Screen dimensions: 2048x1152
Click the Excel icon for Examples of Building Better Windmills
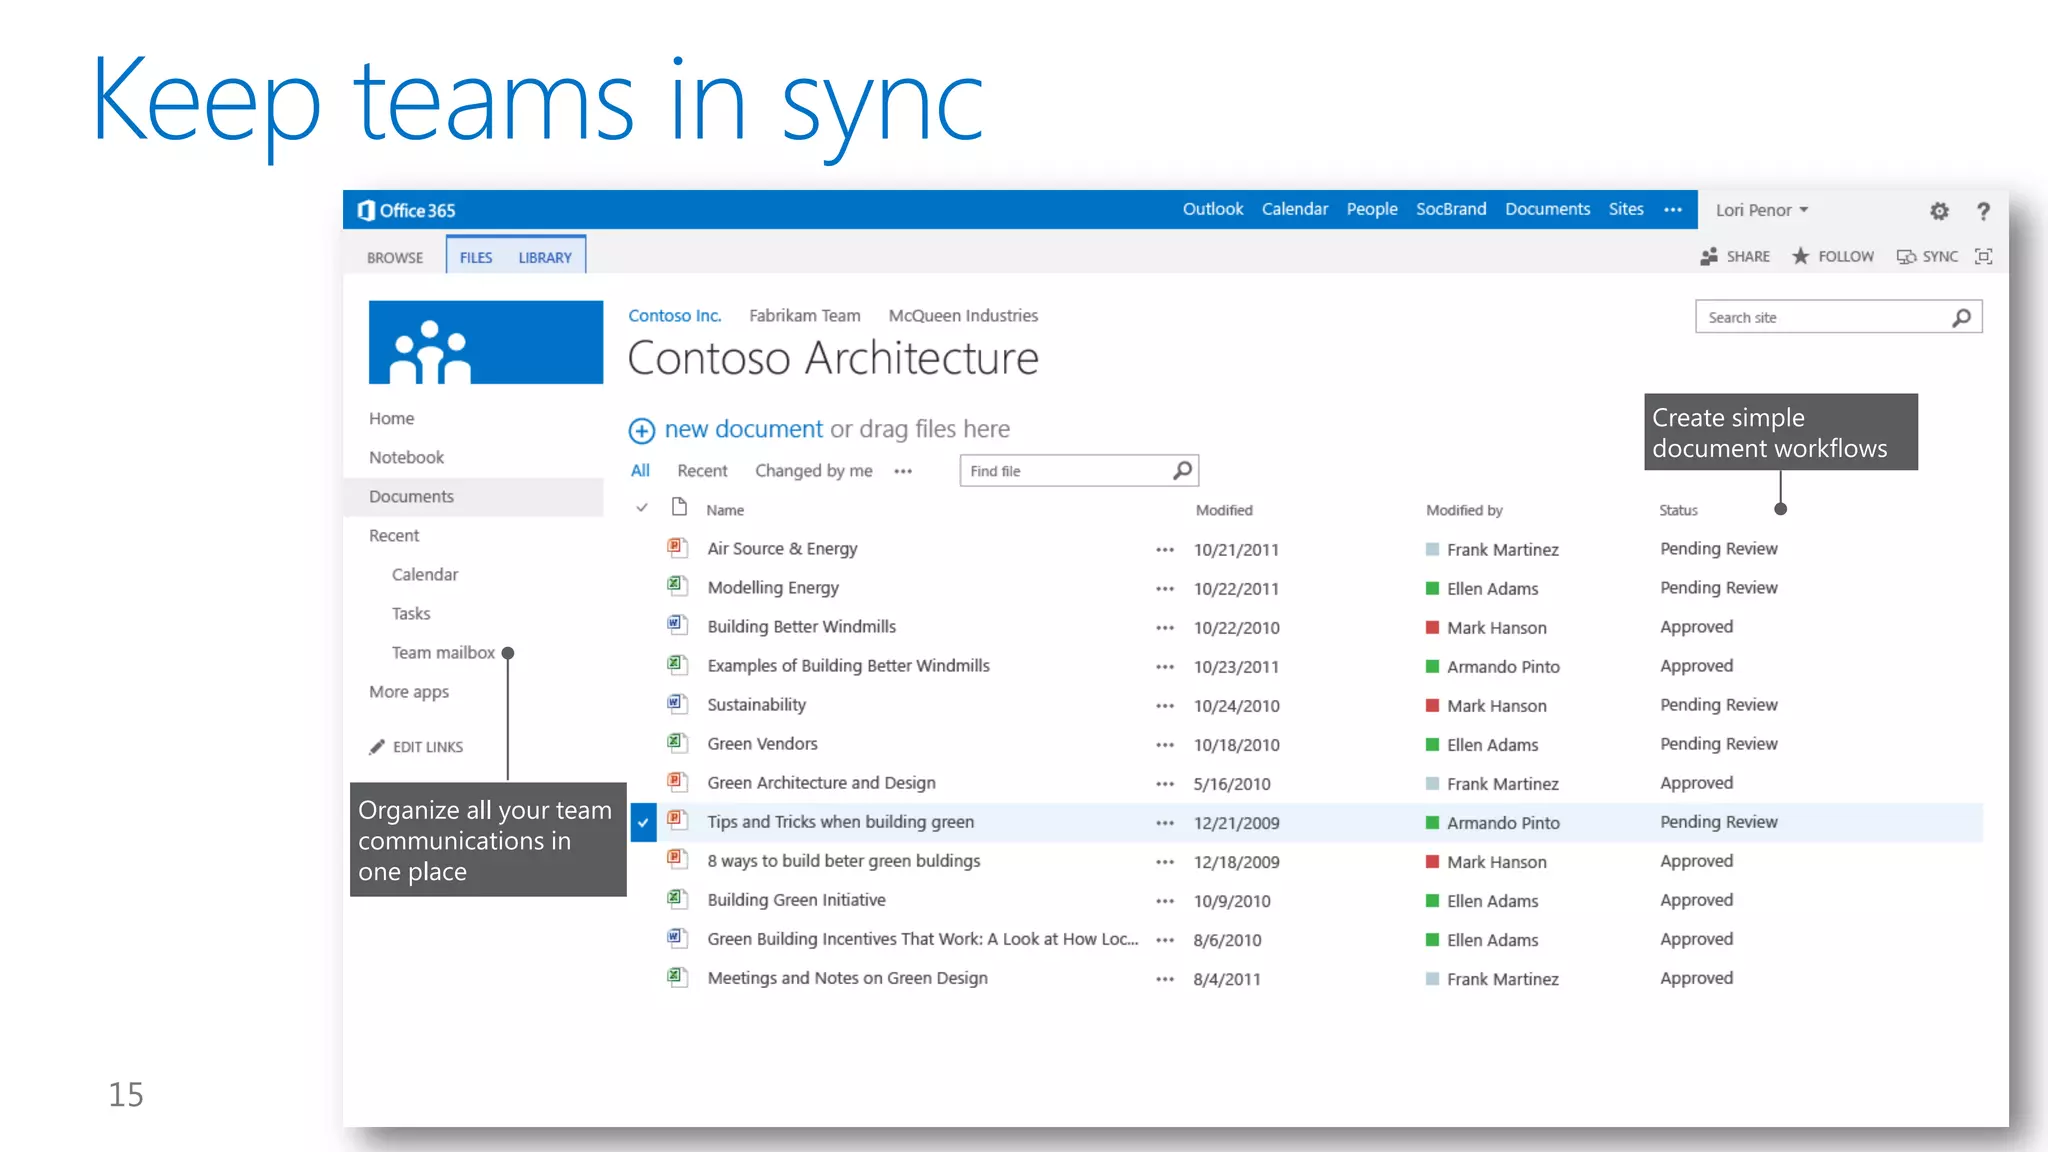point(678,665)
